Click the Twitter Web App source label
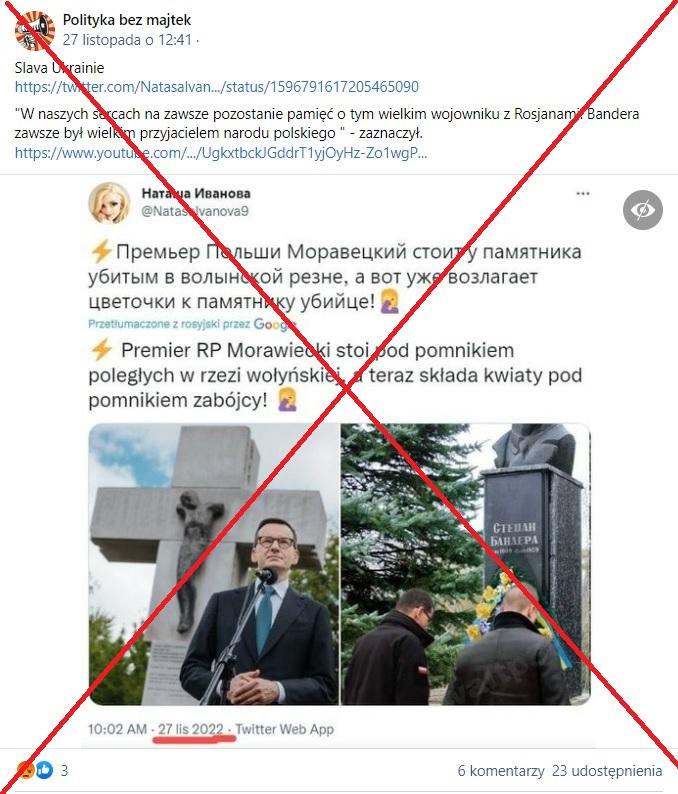Screen dimensions: 678x794 285,729
